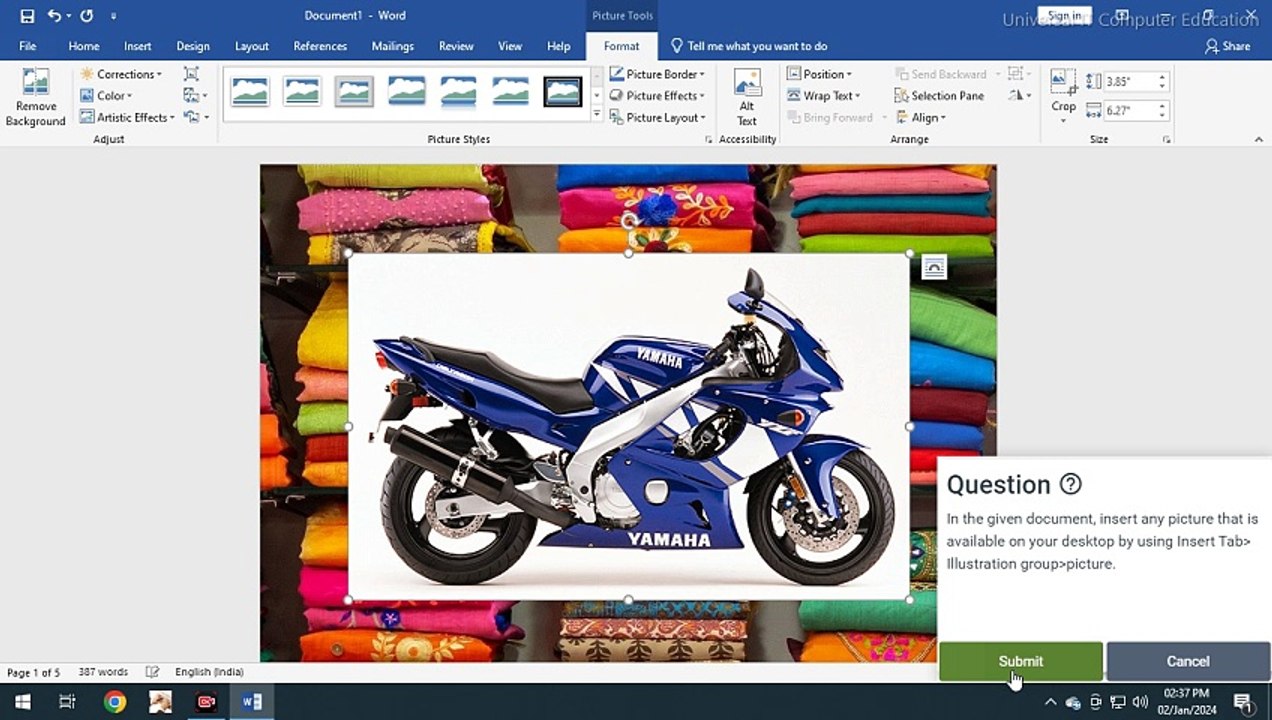
Task: Switch to the Layout tab
Action: 252,46
